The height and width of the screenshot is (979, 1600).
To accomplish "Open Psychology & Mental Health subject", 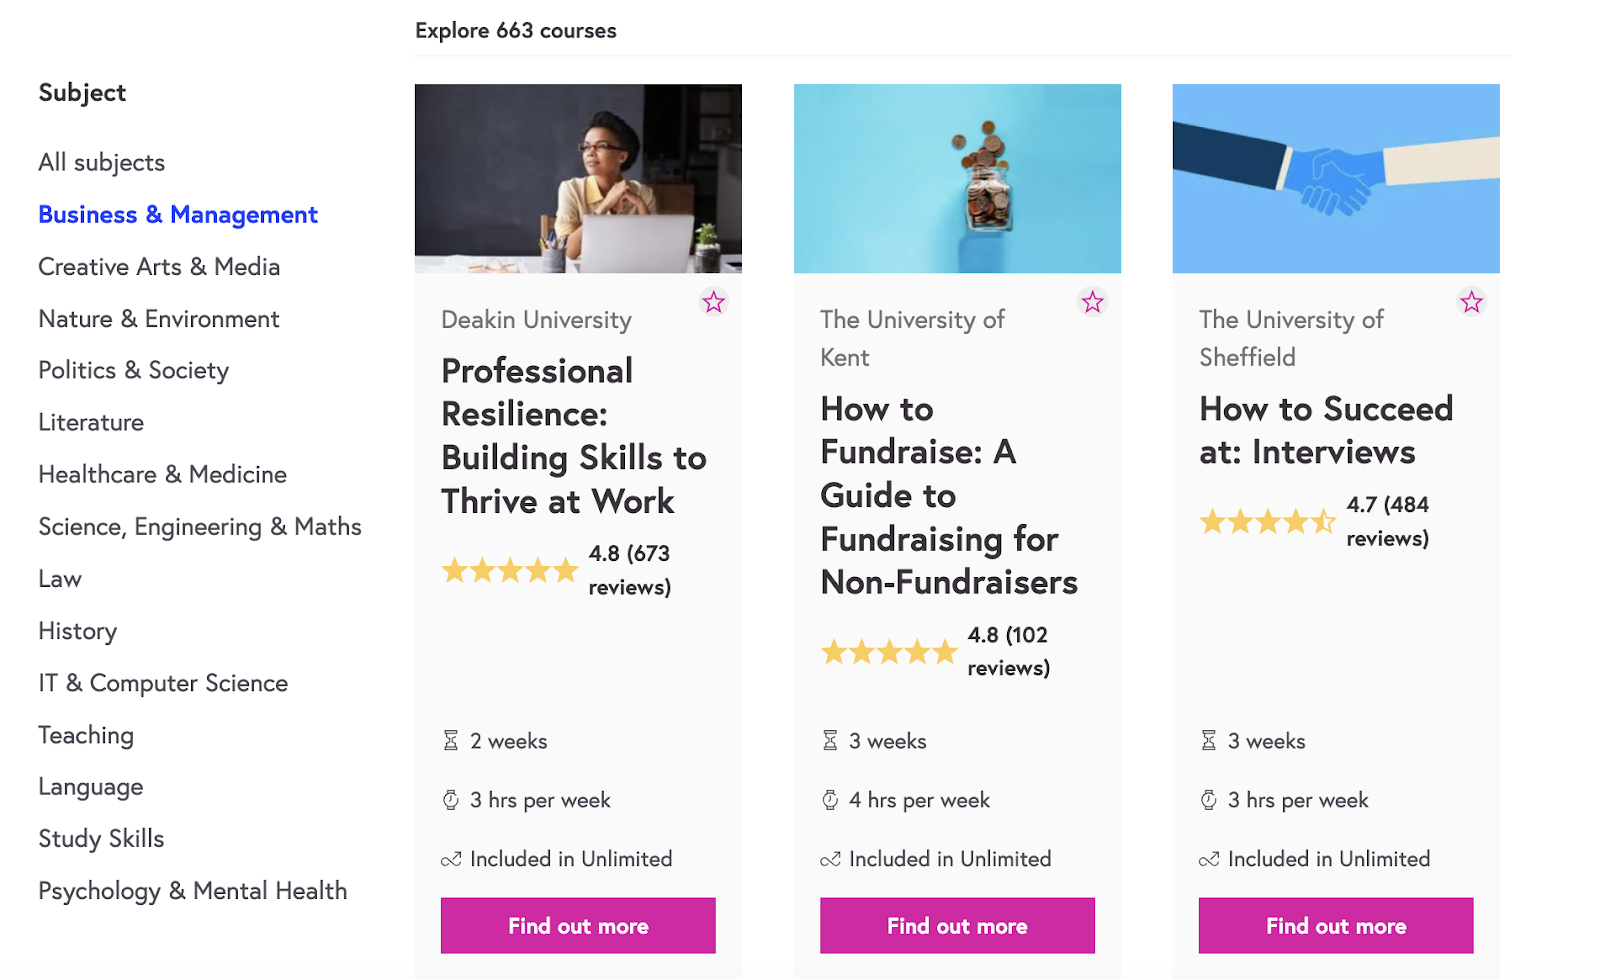I will coord(193,891).
